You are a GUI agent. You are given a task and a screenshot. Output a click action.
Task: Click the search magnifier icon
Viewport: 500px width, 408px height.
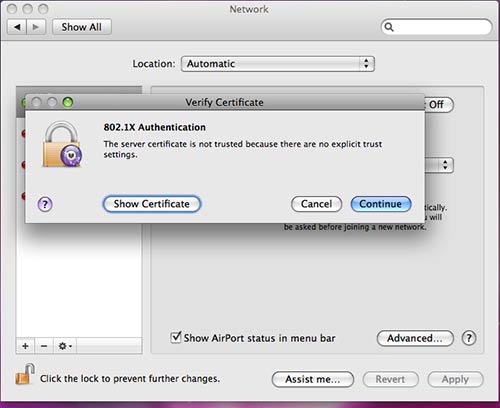click(389, 27)
